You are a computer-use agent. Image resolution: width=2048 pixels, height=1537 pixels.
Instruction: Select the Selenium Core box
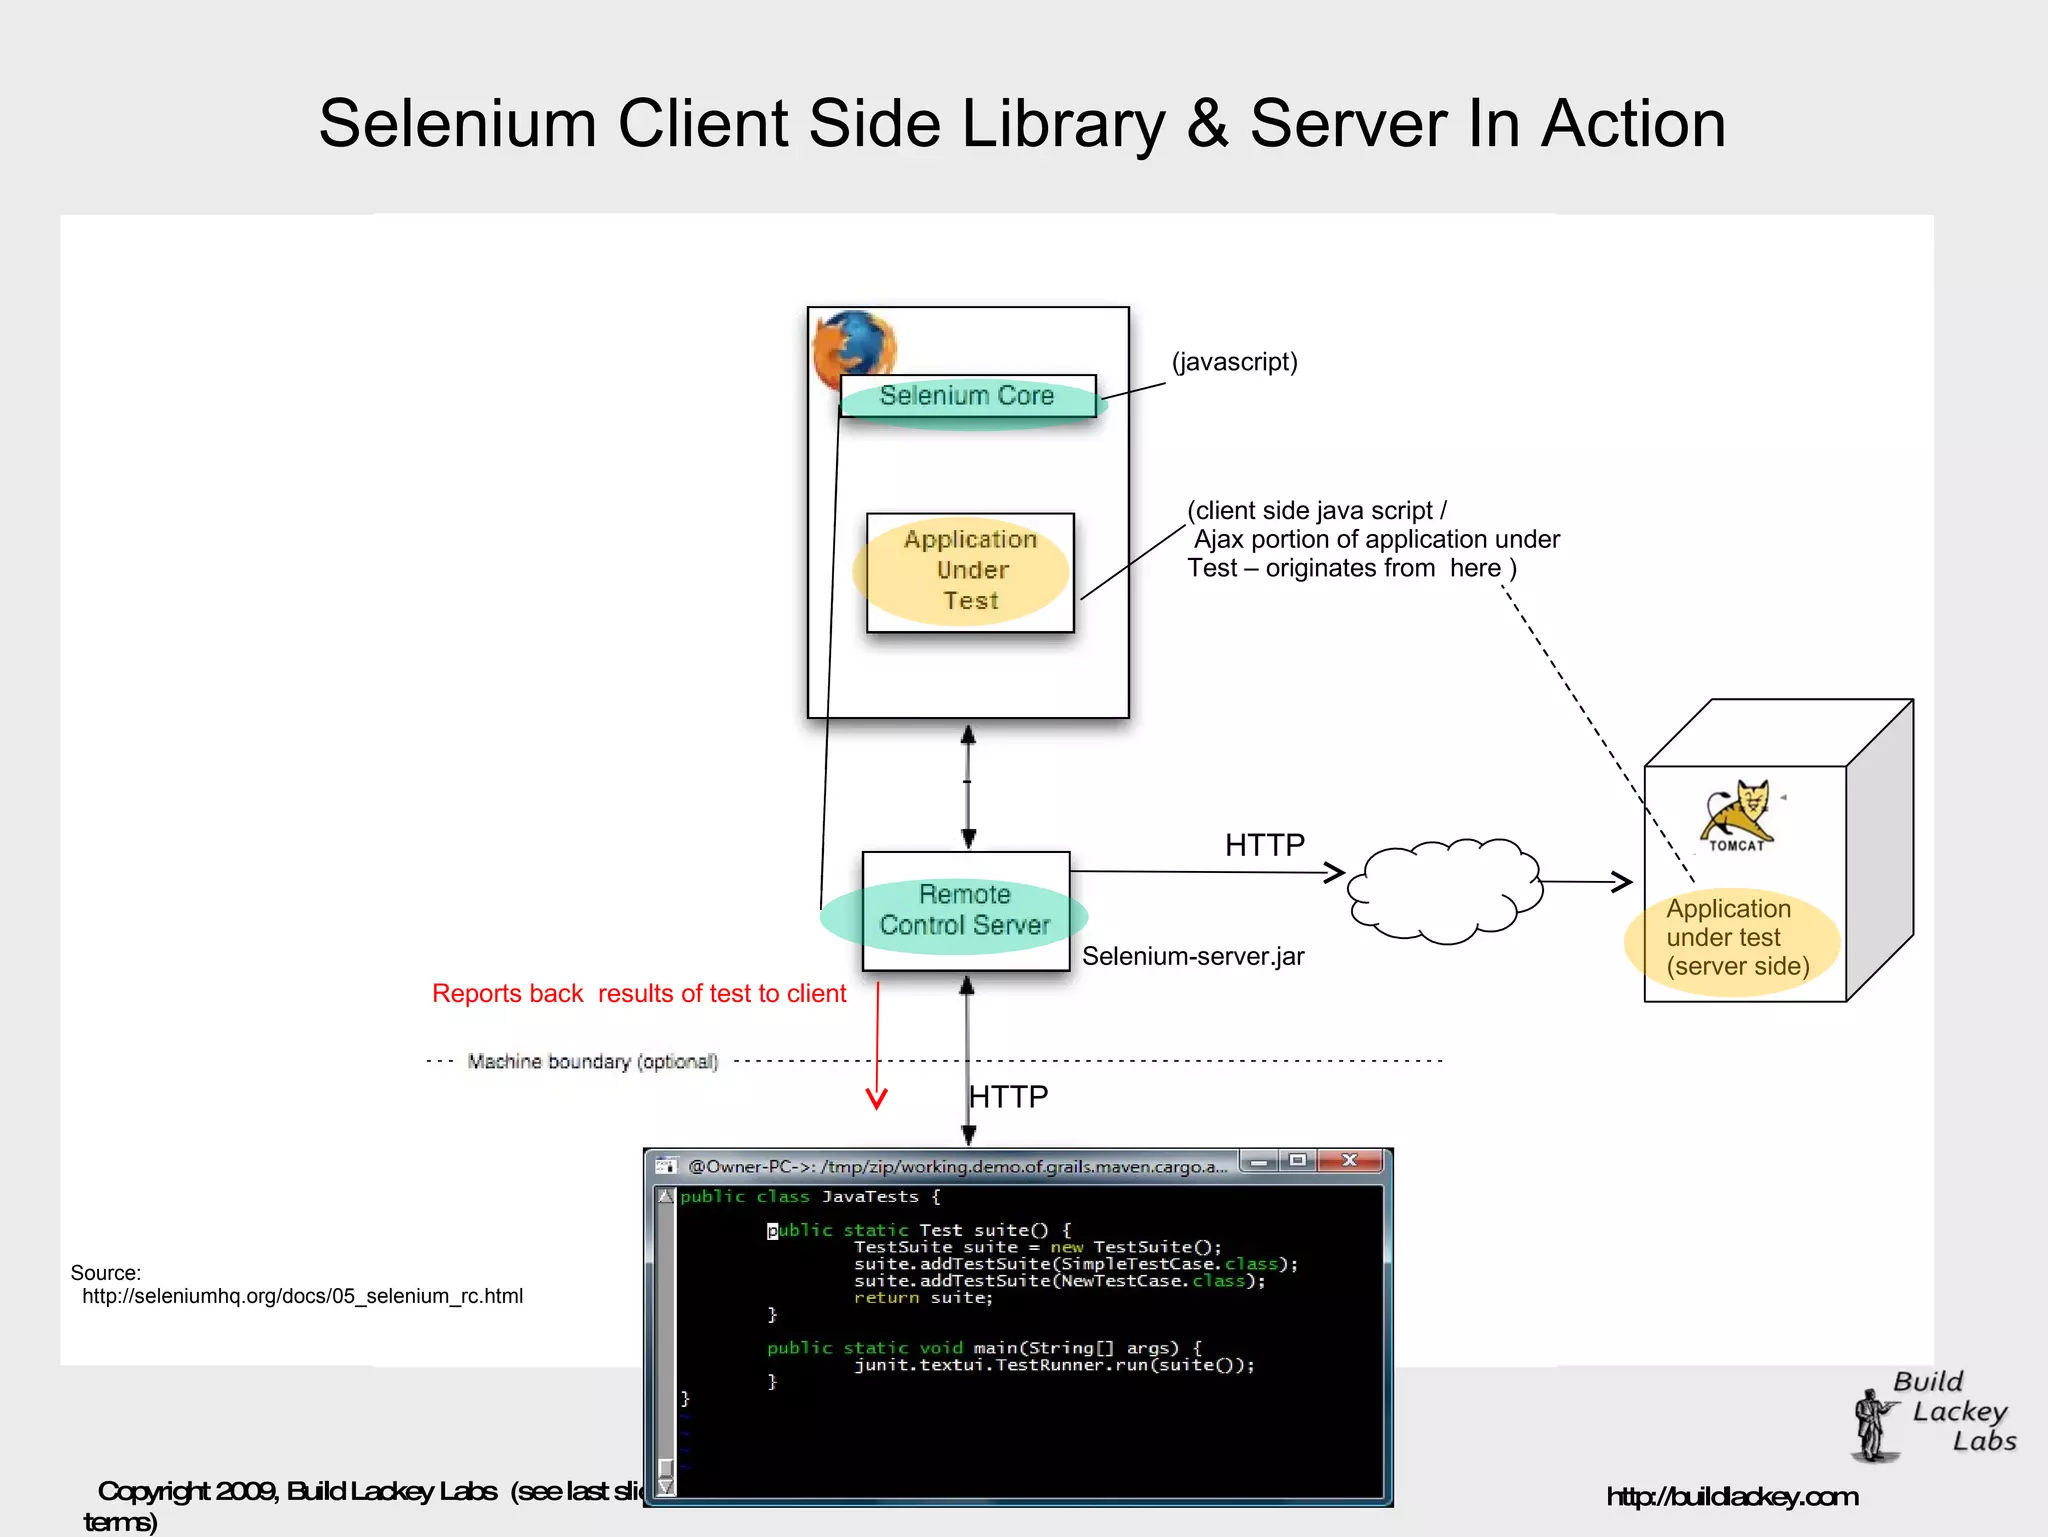[967, 397]
